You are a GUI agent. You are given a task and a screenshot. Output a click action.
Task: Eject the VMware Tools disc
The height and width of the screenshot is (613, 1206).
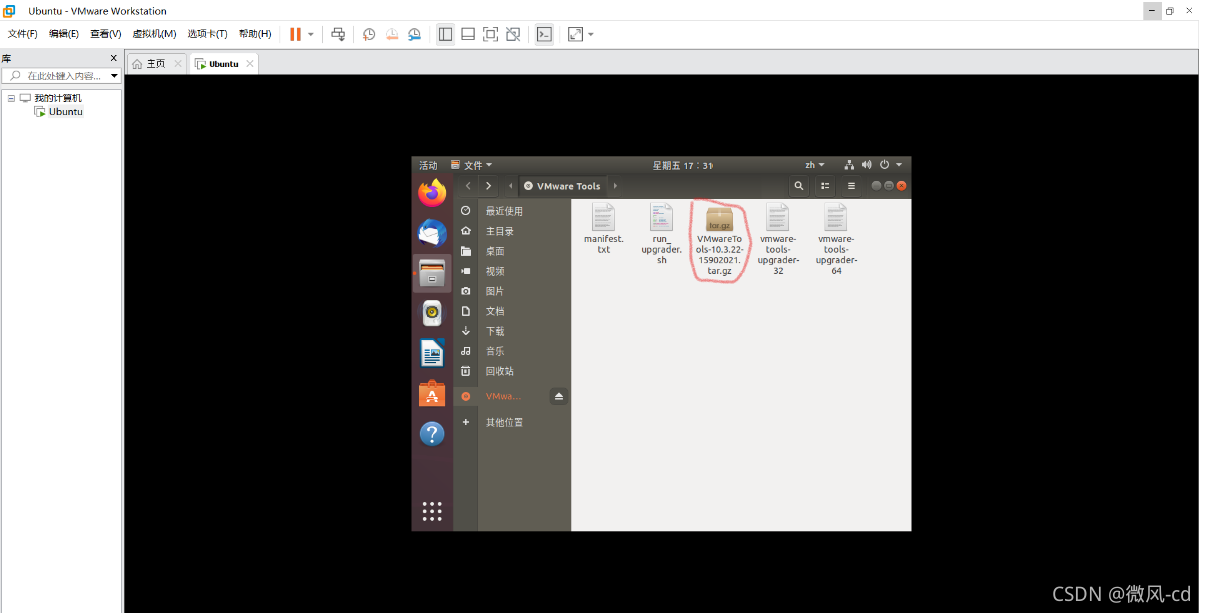tap(559, 396)
